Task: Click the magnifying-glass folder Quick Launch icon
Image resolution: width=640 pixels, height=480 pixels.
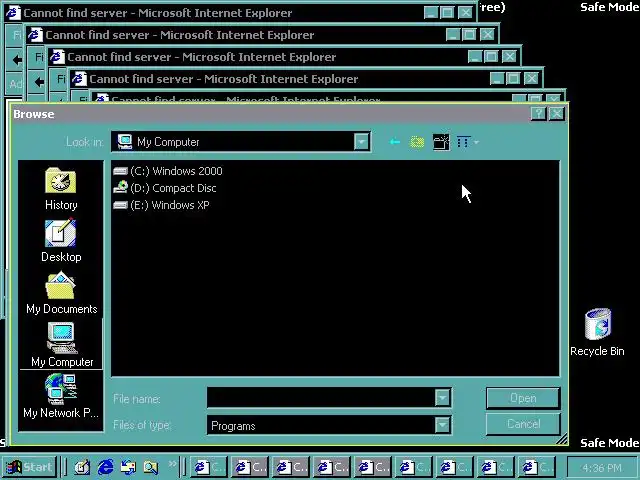Action: point(151,467)
